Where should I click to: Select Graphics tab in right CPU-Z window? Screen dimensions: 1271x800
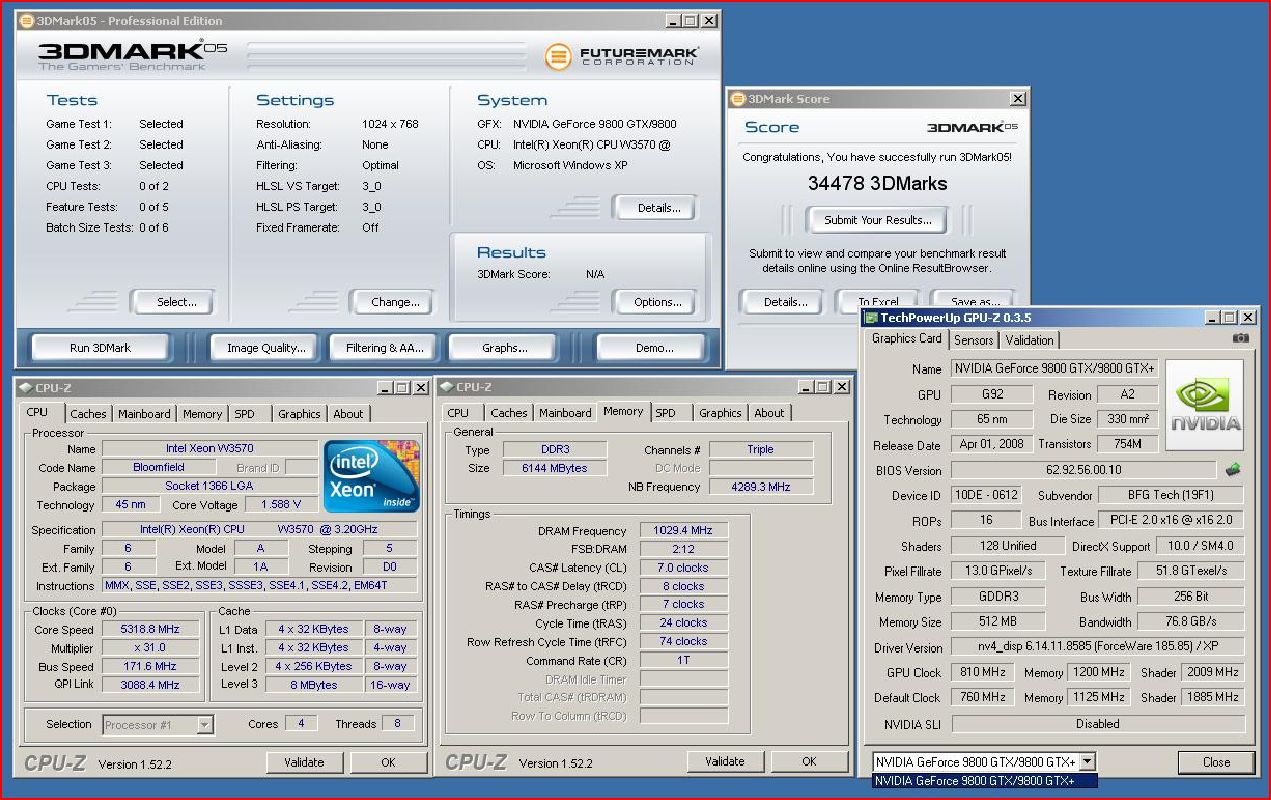point(720,413)
